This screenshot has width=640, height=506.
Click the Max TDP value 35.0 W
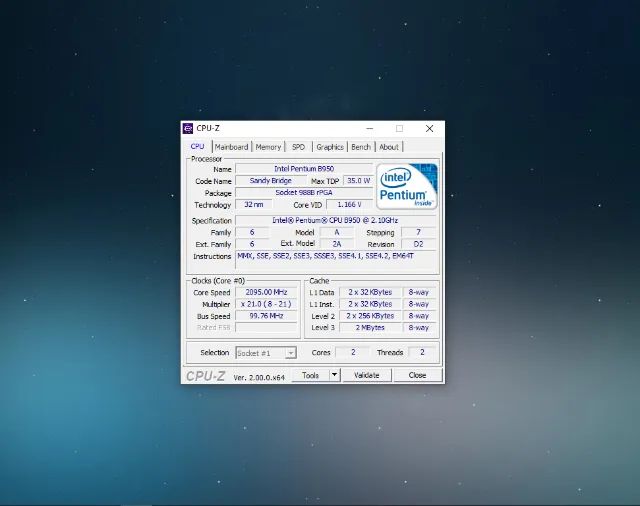[x=358, y=180]
